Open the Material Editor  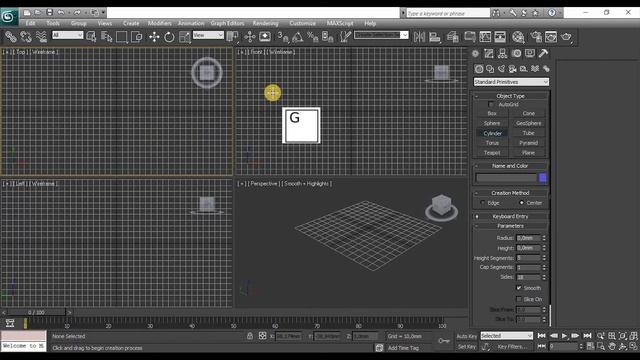click(518, 37)
